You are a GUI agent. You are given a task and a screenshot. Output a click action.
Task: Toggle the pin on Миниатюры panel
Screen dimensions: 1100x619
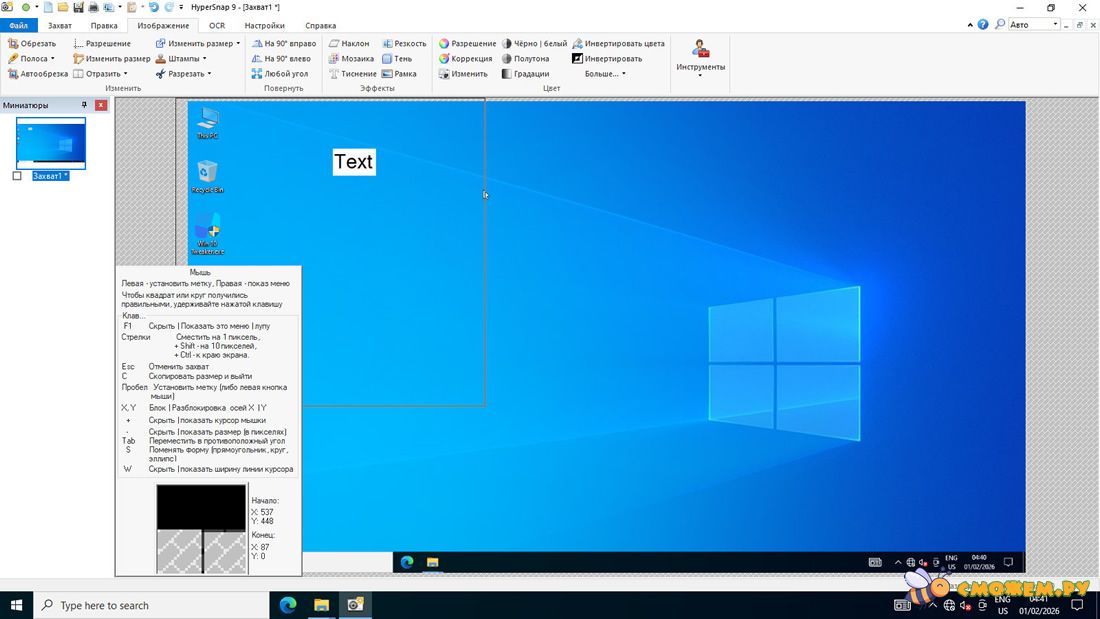pos(84,105)
